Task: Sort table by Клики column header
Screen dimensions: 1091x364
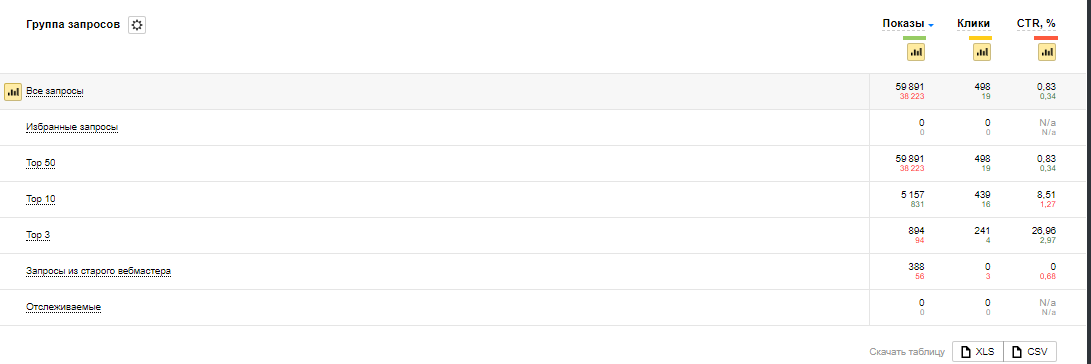Action: pyautogui.click(x=973, y=24)
